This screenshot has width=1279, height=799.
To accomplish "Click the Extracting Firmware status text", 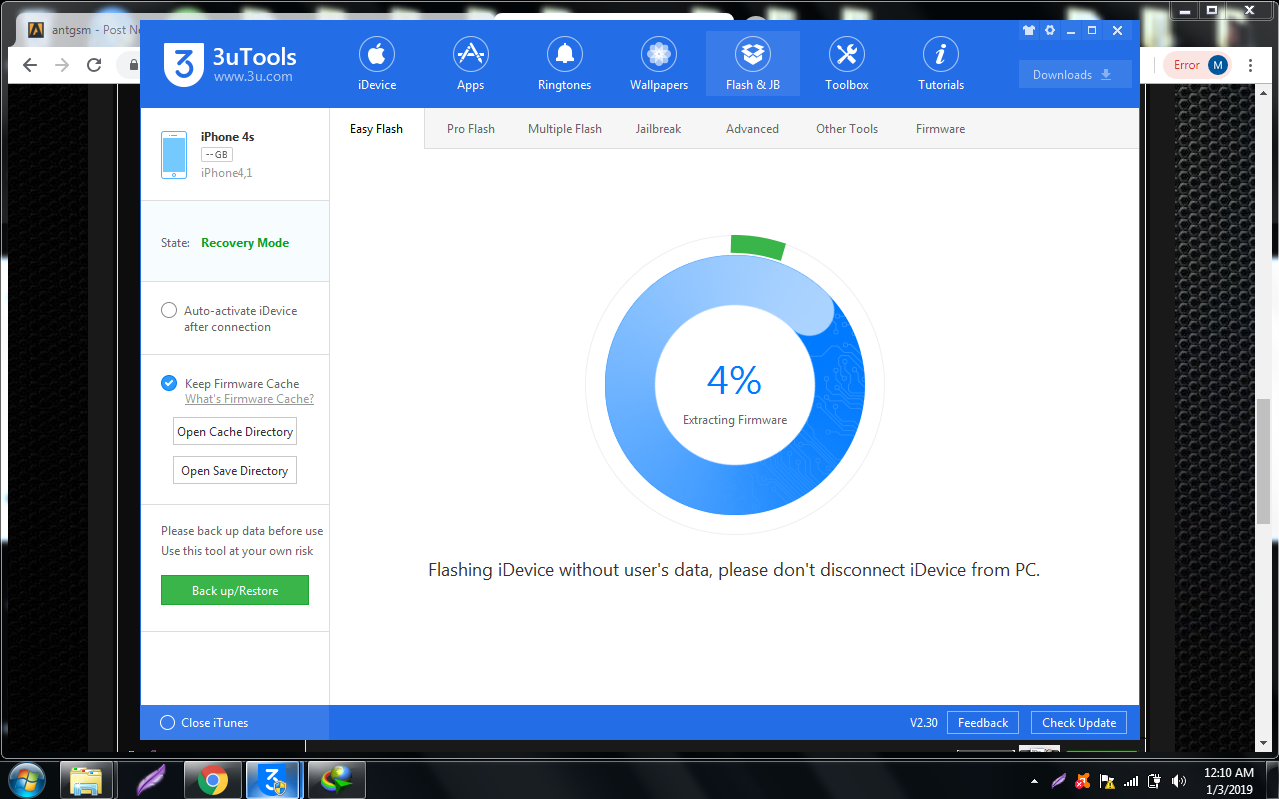I will [x=735, y=420].
